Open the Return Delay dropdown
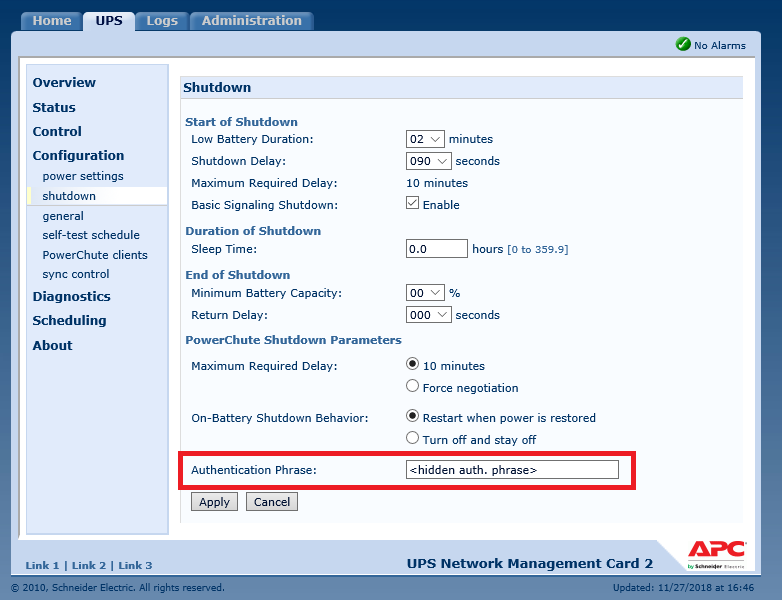 (x=428, y=315)
